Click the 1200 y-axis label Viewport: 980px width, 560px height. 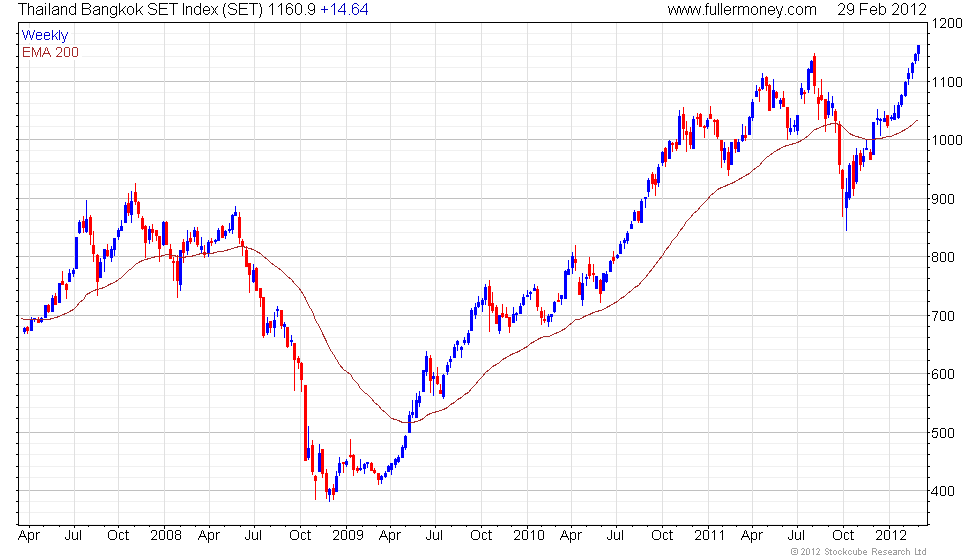947,24
